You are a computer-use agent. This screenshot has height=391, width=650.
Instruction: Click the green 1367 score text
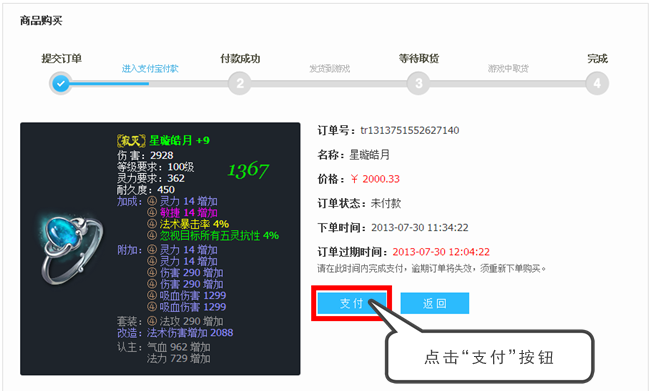[248, 170]
